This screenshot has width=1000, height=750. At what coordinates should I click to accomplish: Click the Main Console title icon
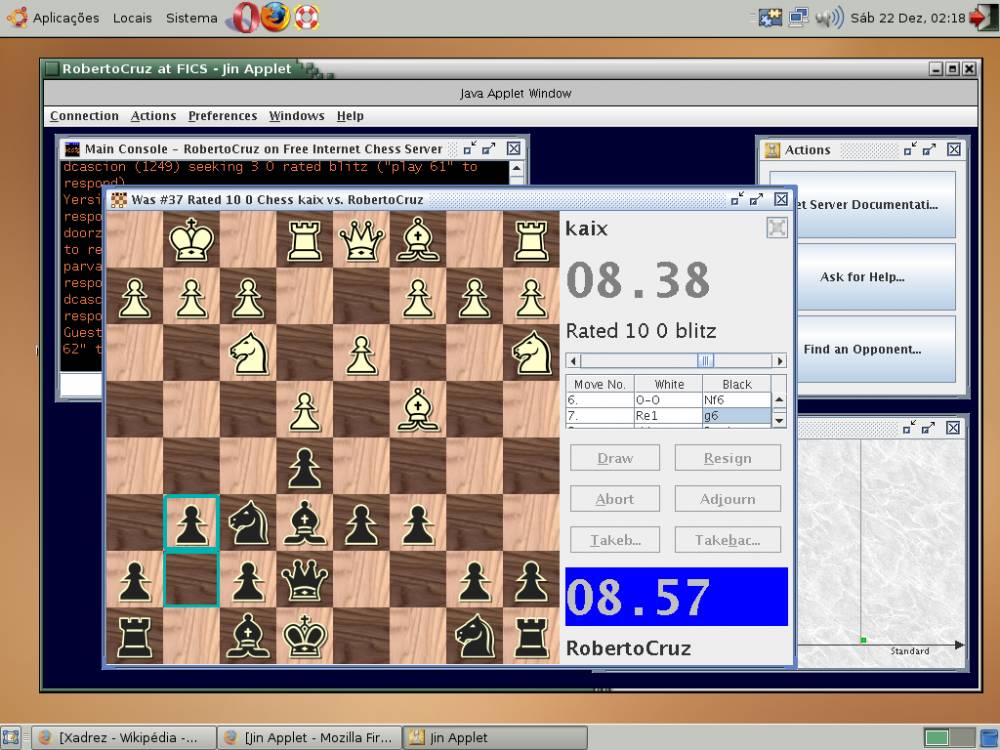[73, 149]
